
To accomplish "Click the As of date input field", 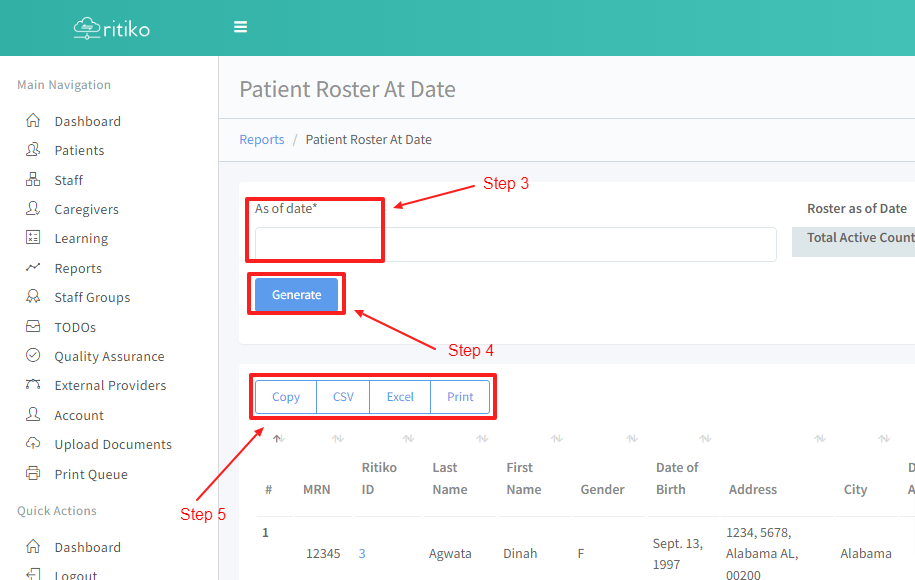I will tap(515, 244).
